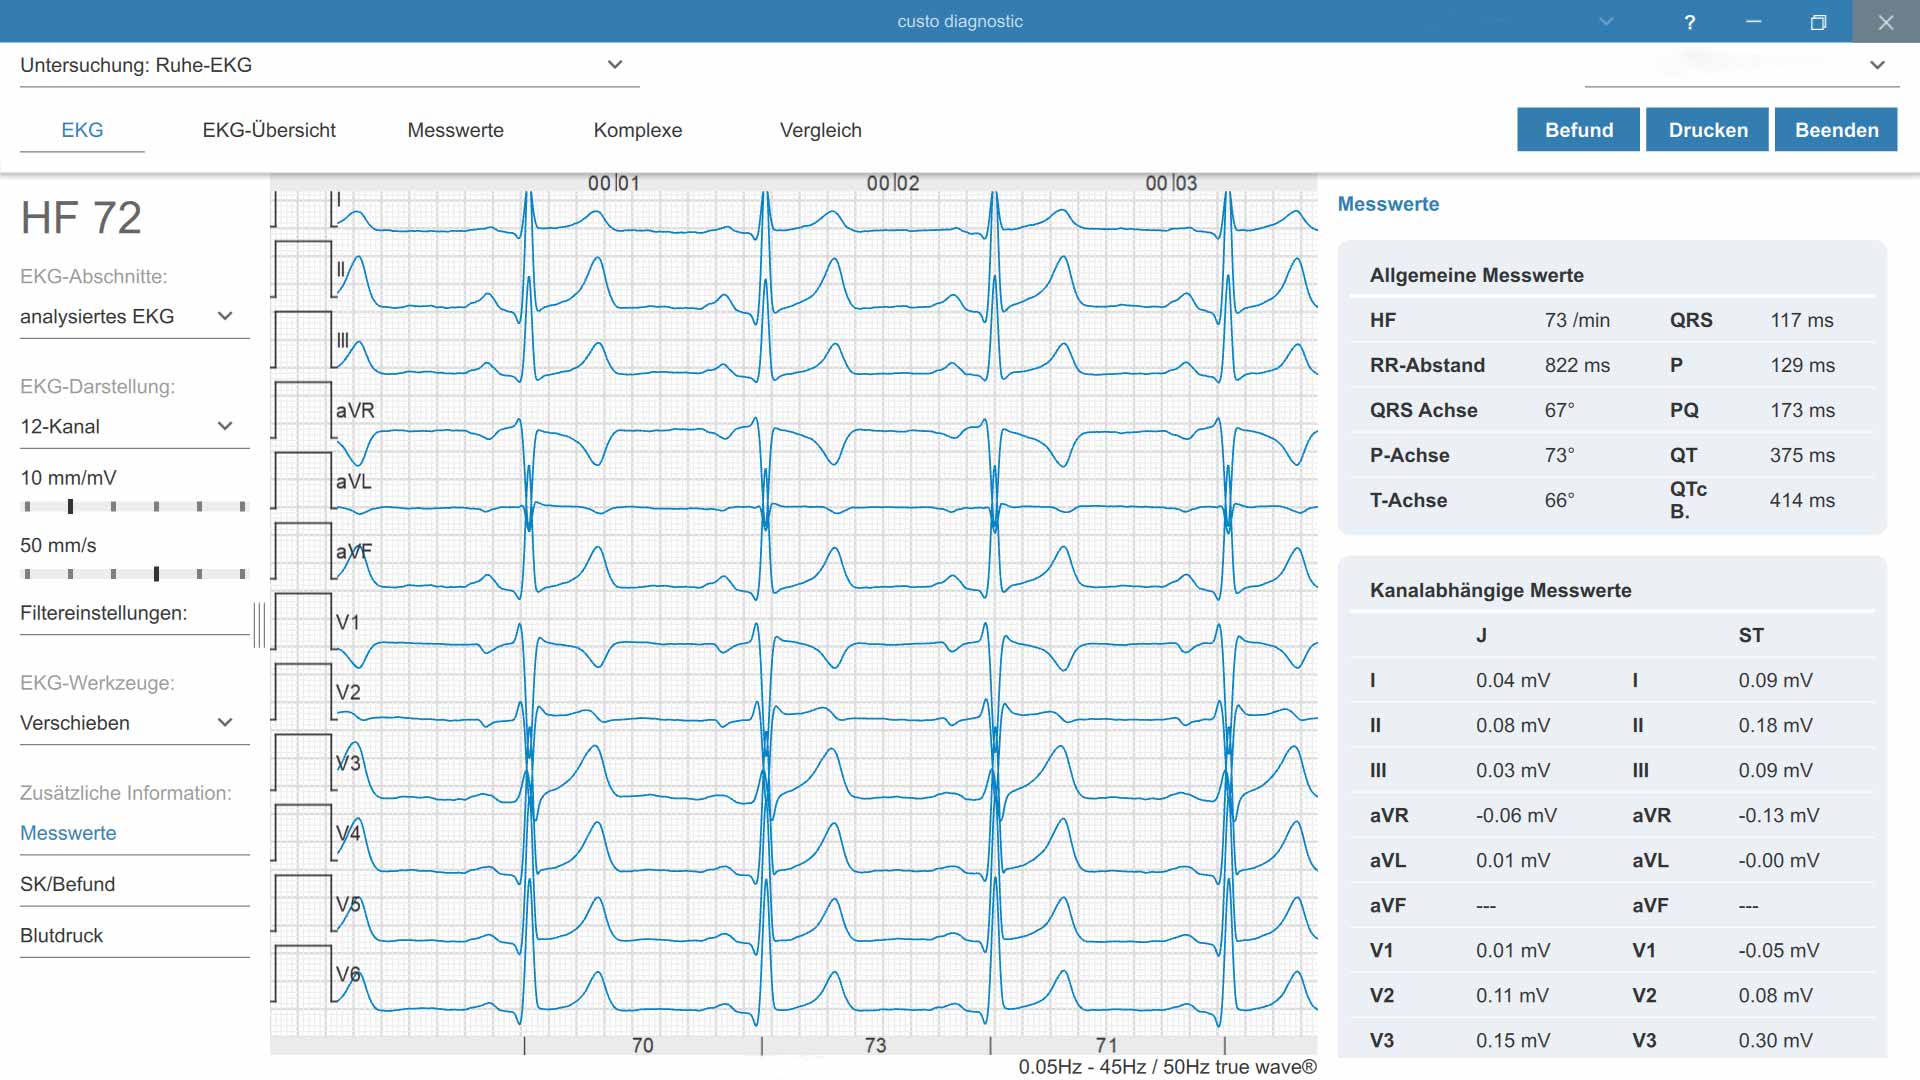Switch to the Komplexe tab

click(638, 130)
